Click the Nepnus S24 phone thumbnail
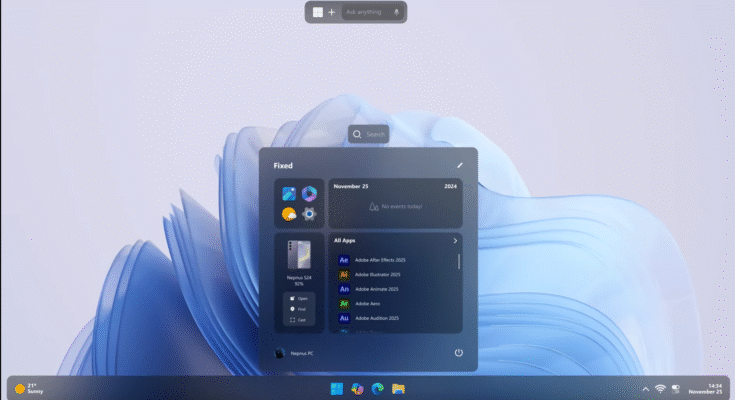The height and width of the screenshot is (400, 735). tap(299, 255)
